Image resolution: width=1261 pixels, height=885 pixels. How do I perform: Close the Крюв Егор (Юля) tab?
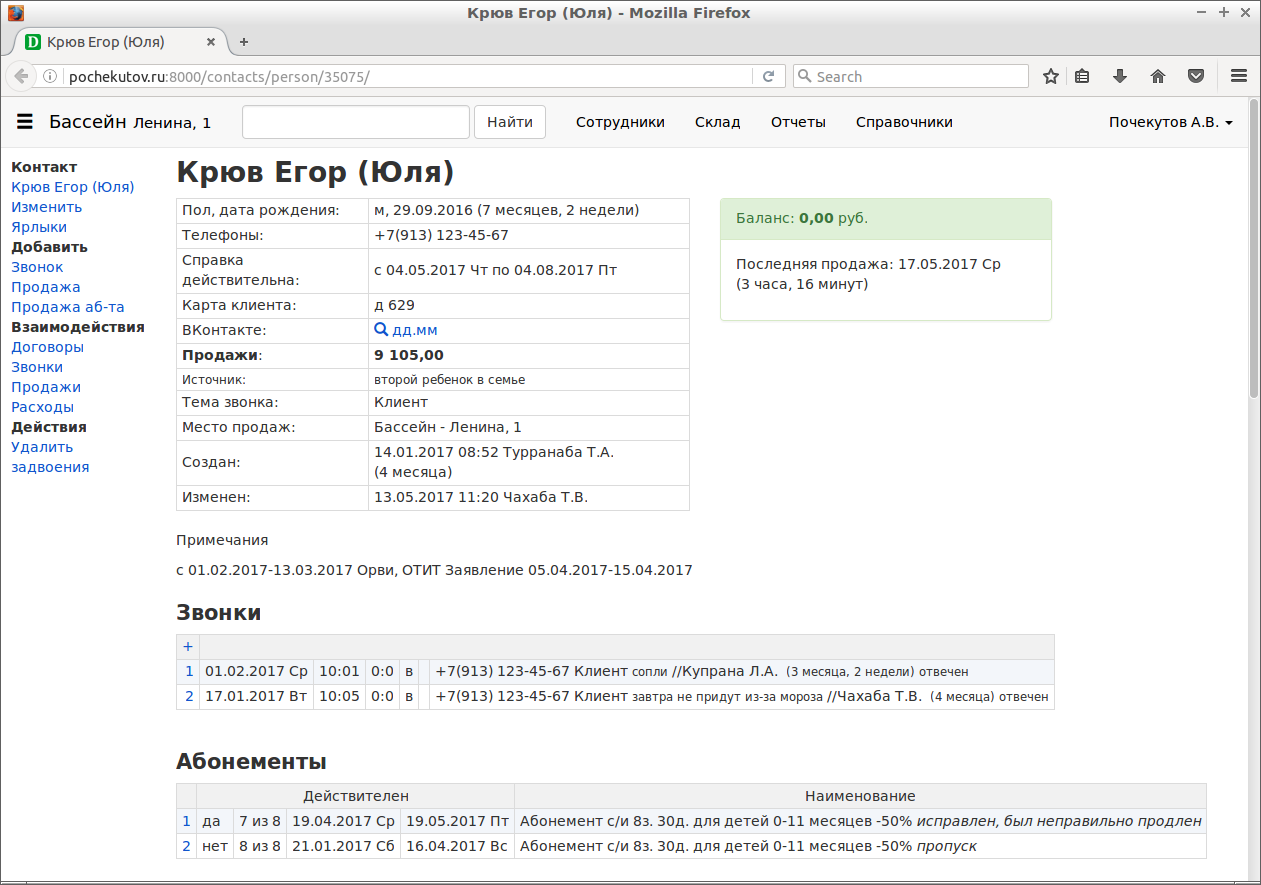211,42
